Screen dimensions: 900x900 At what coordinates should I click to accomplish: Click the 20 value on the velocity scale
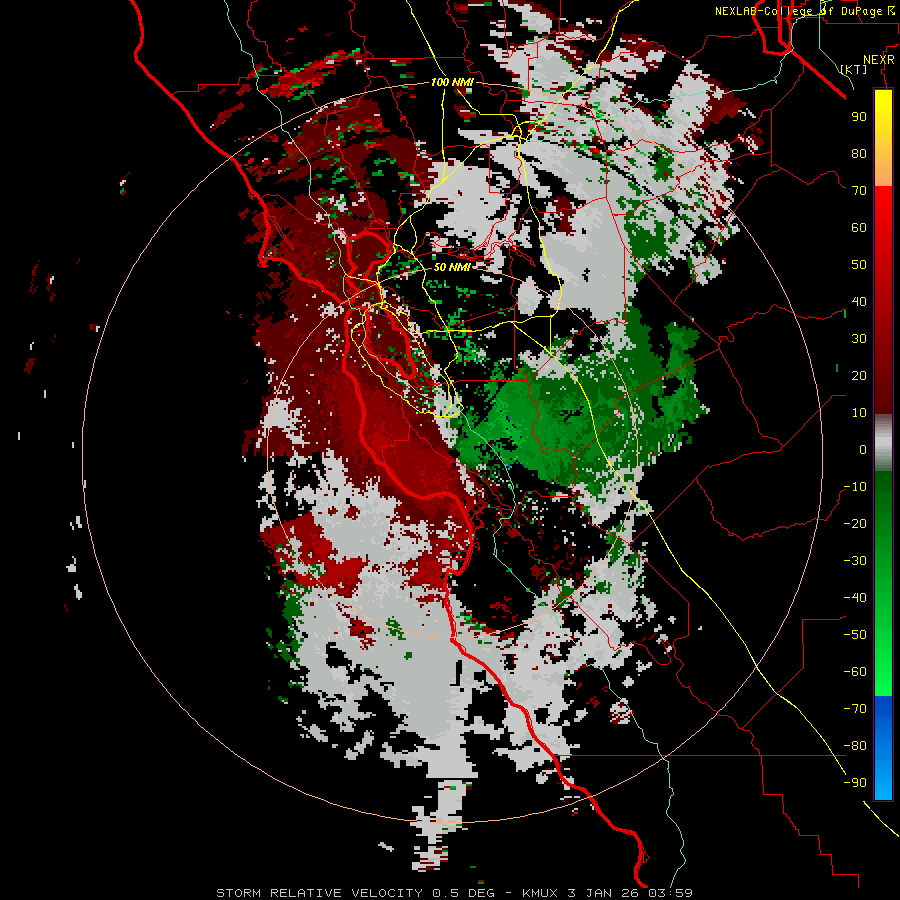[x=859, y=376]
